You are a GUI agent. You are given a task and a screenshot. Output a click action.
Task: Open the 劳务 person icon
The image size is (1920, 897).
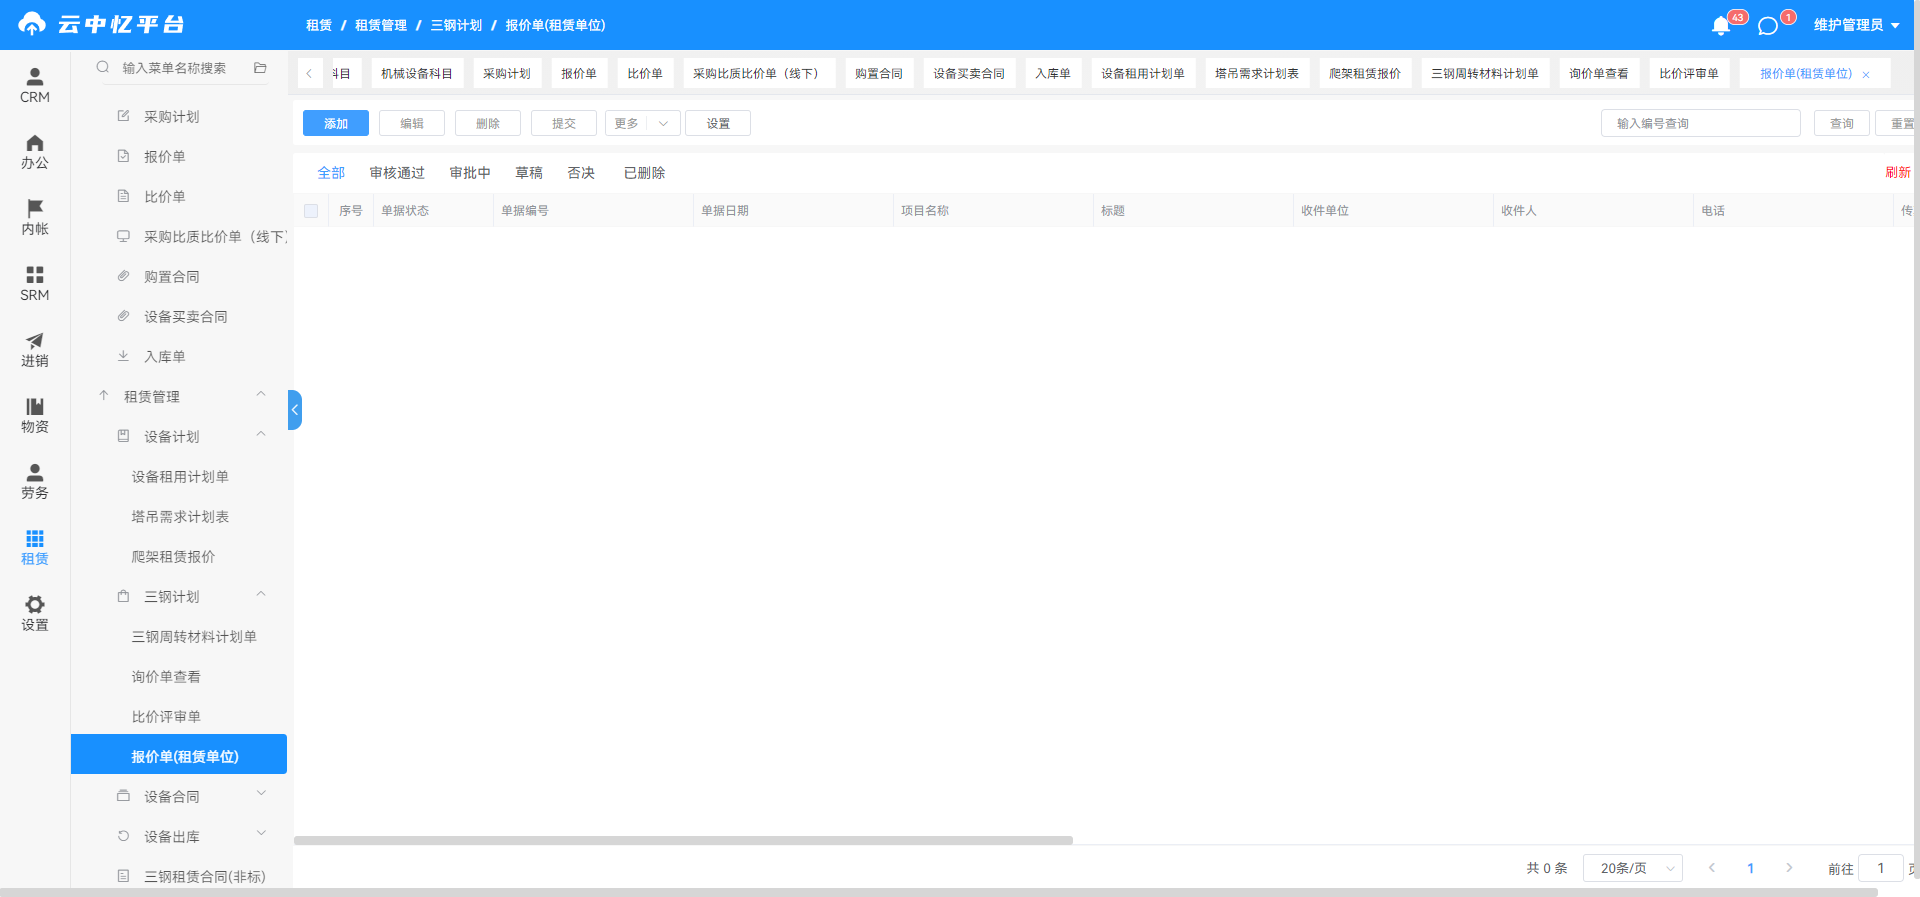click(34, 472)
